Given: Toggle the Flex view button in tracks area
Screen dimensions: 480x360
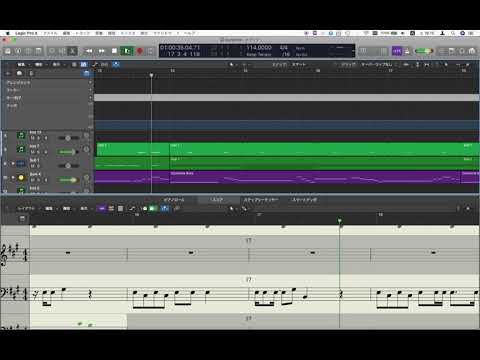Looking at the screenshot, I should click(x=104, y=64).
